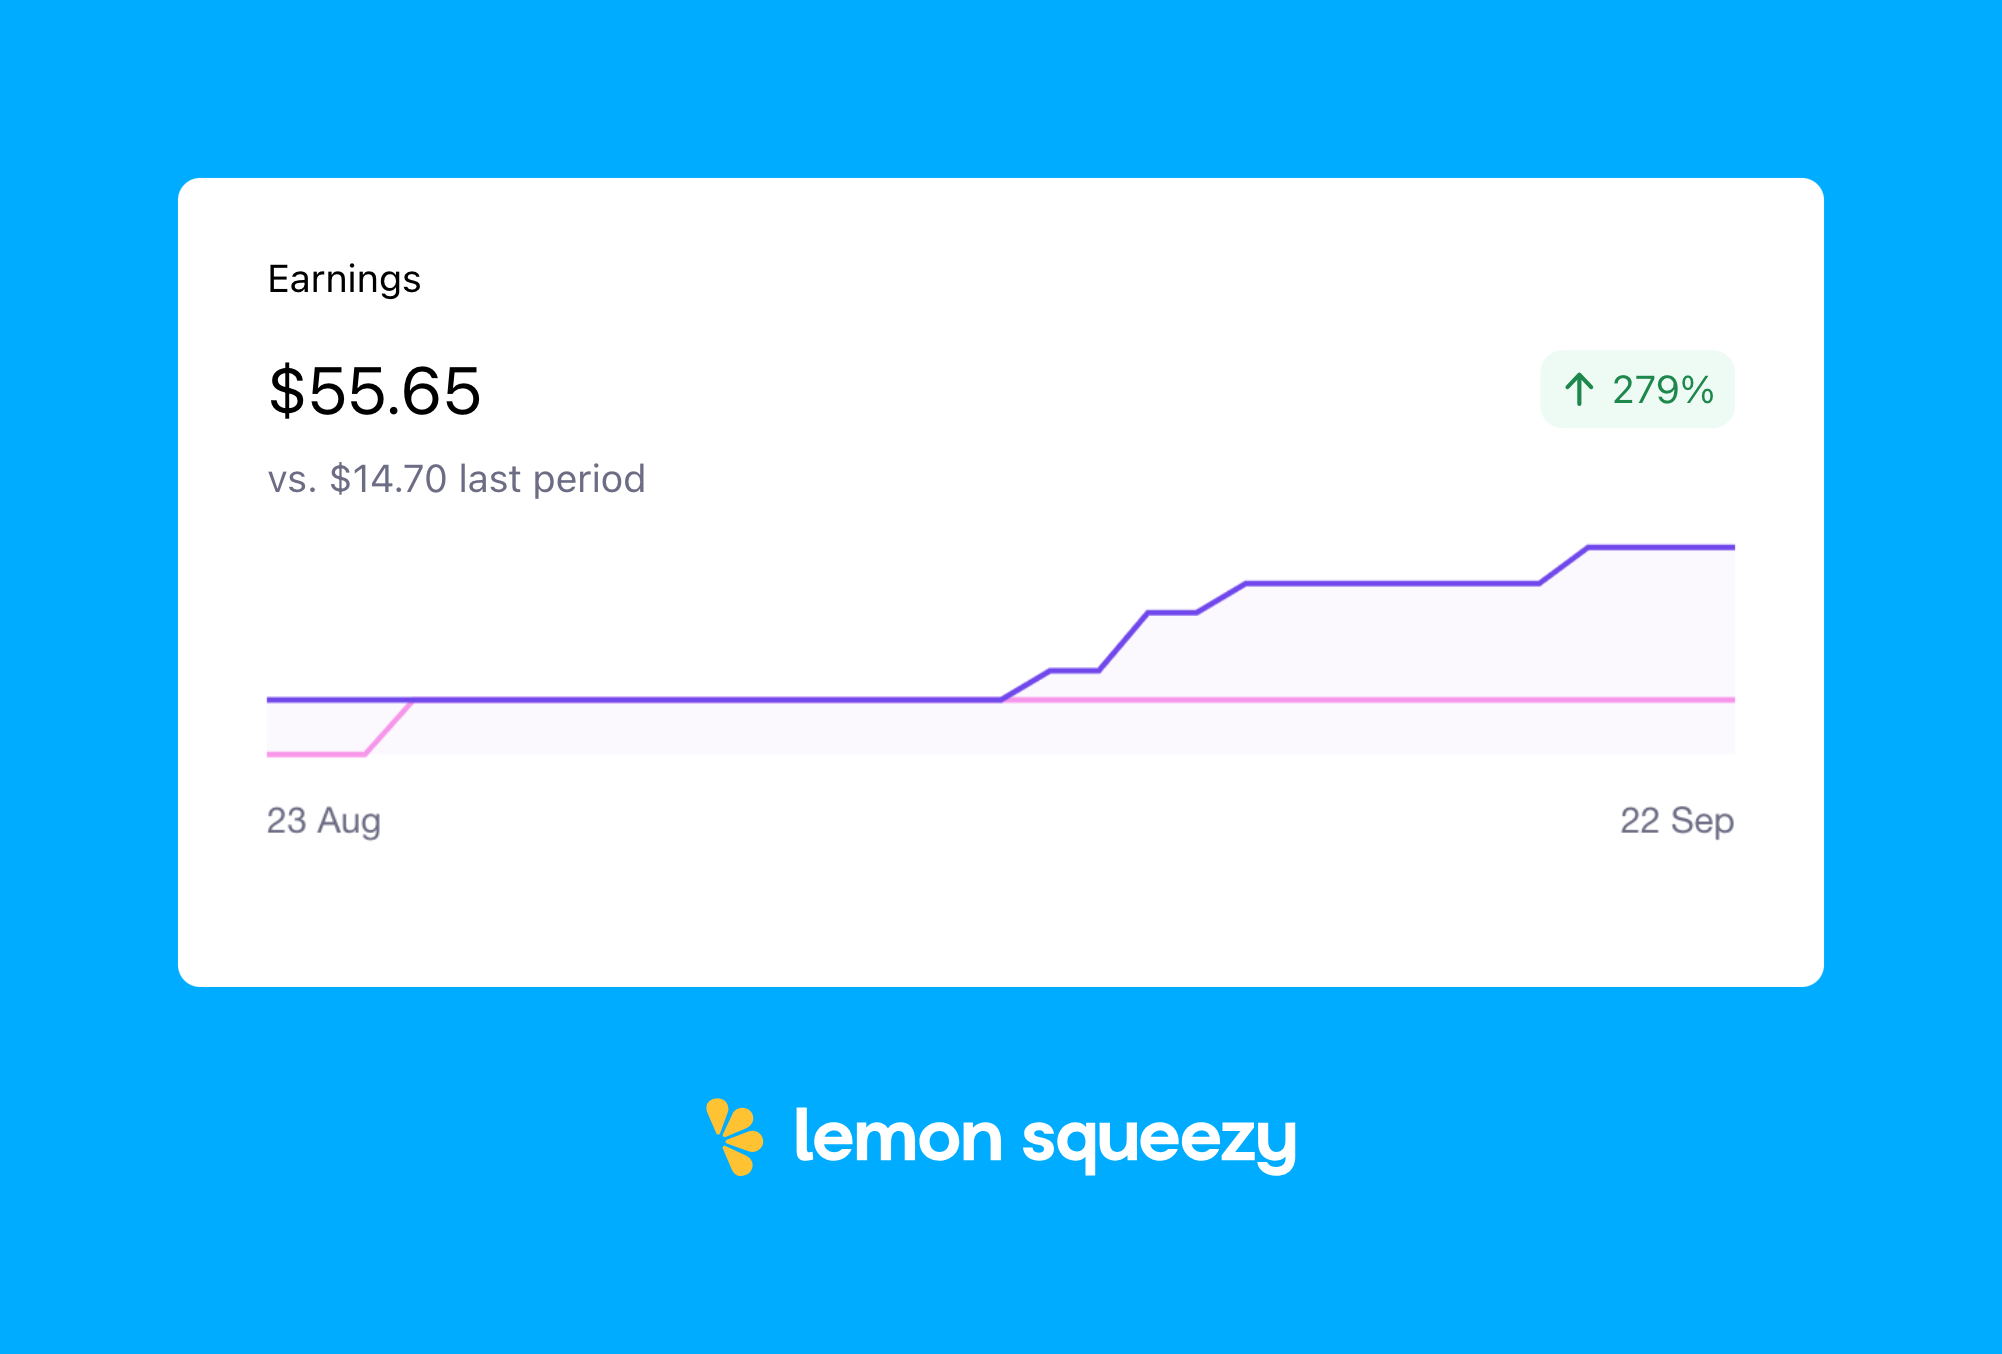This screenshot has height=1354, width=2002.
Task: Click the pink line's lowest segment at chart start
Action: pyautogui.click(x=315, y=754)
